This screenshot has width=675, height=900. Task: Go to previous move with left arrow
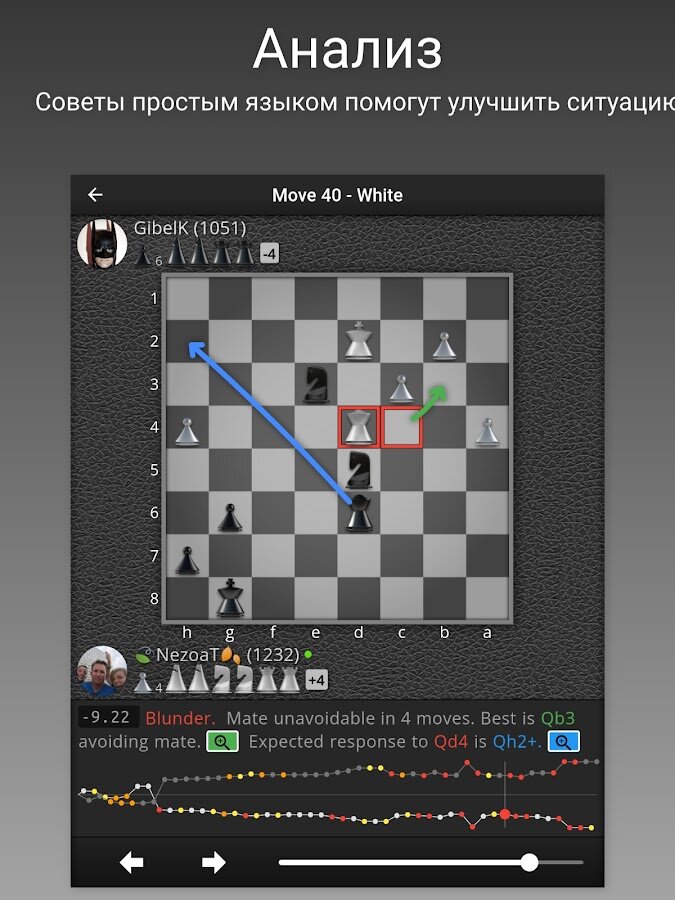pos(131,862)
